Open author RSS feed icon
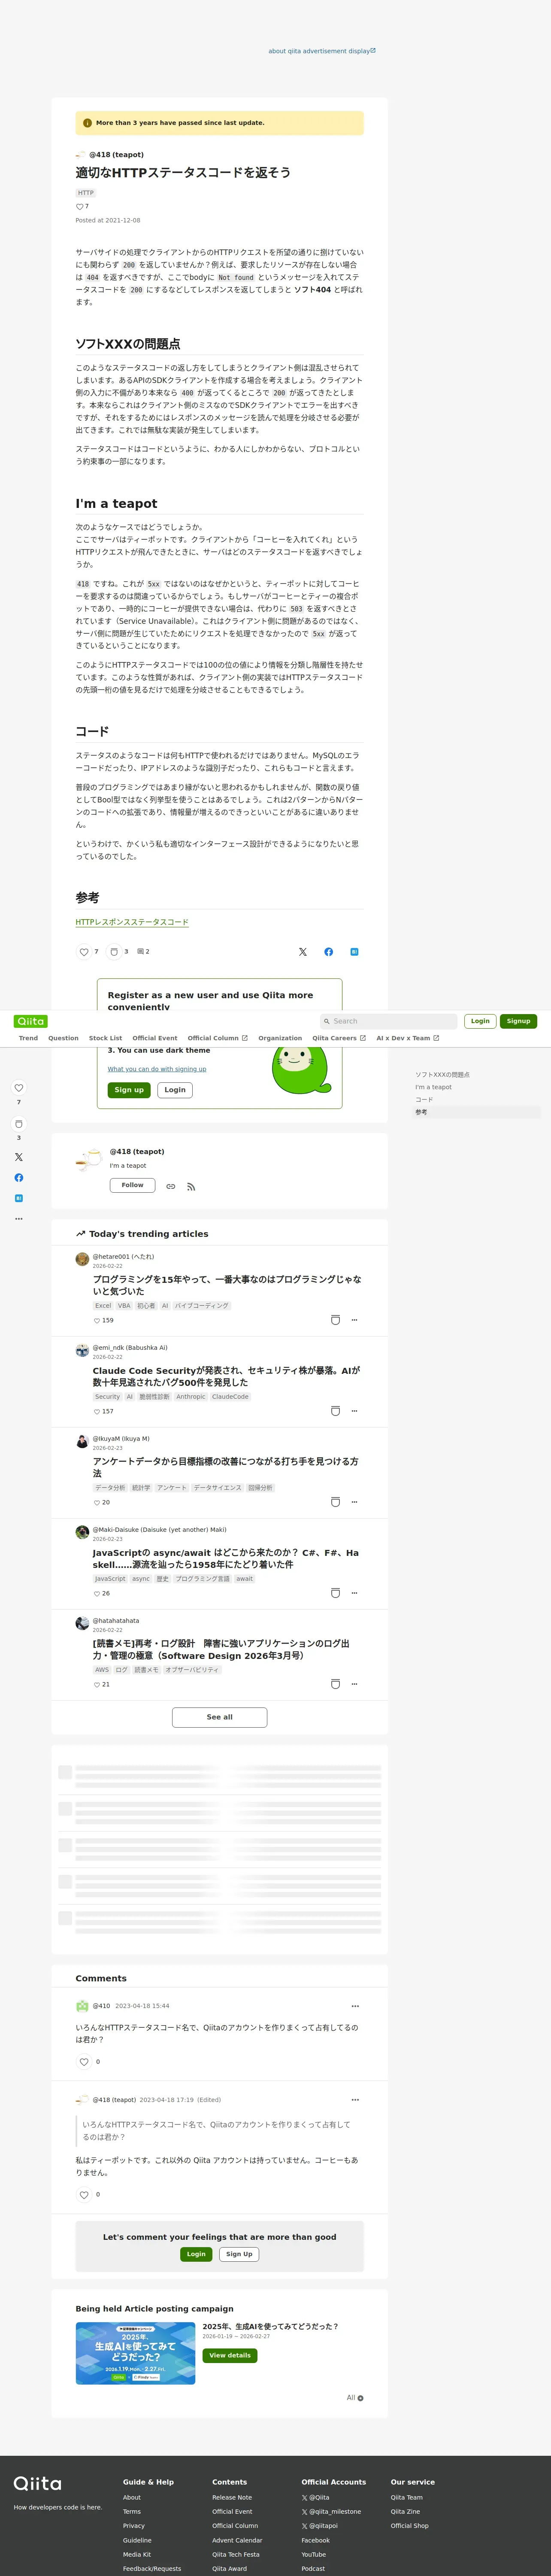Screen dimensions: 551x2576 point(191,1187)
